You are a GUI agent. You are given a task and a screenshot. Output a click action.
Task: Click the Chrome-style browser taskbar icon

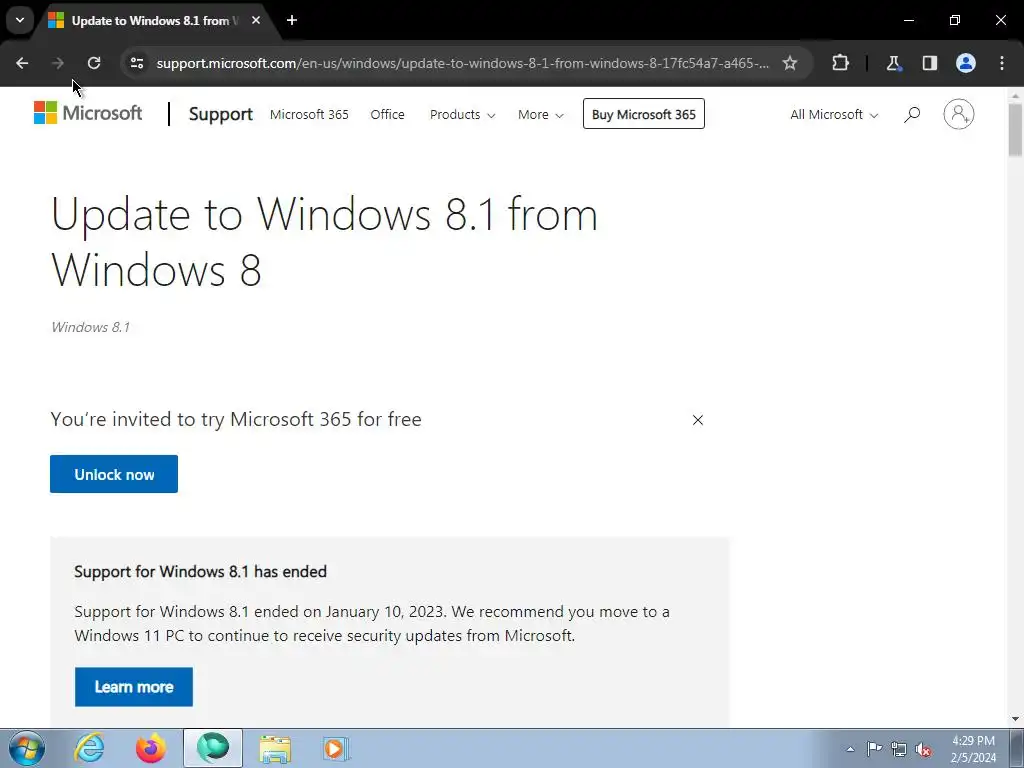point(213,748)
